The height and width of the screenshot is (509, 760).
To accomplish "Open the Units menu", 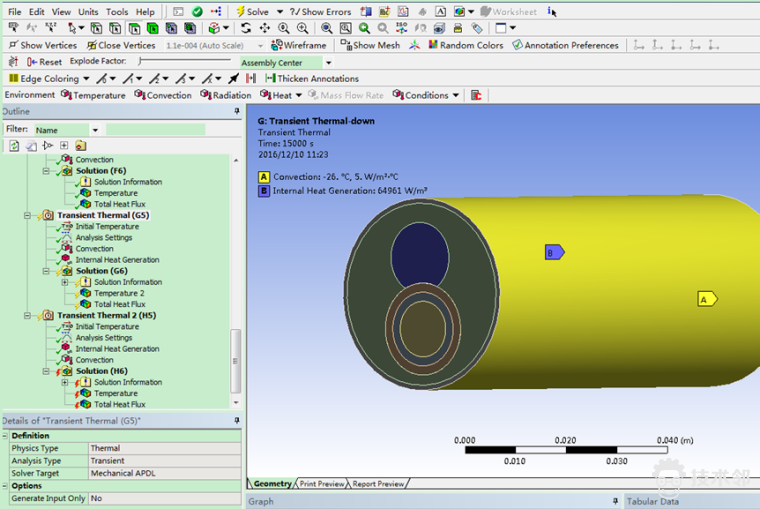I will click(88, 12).
